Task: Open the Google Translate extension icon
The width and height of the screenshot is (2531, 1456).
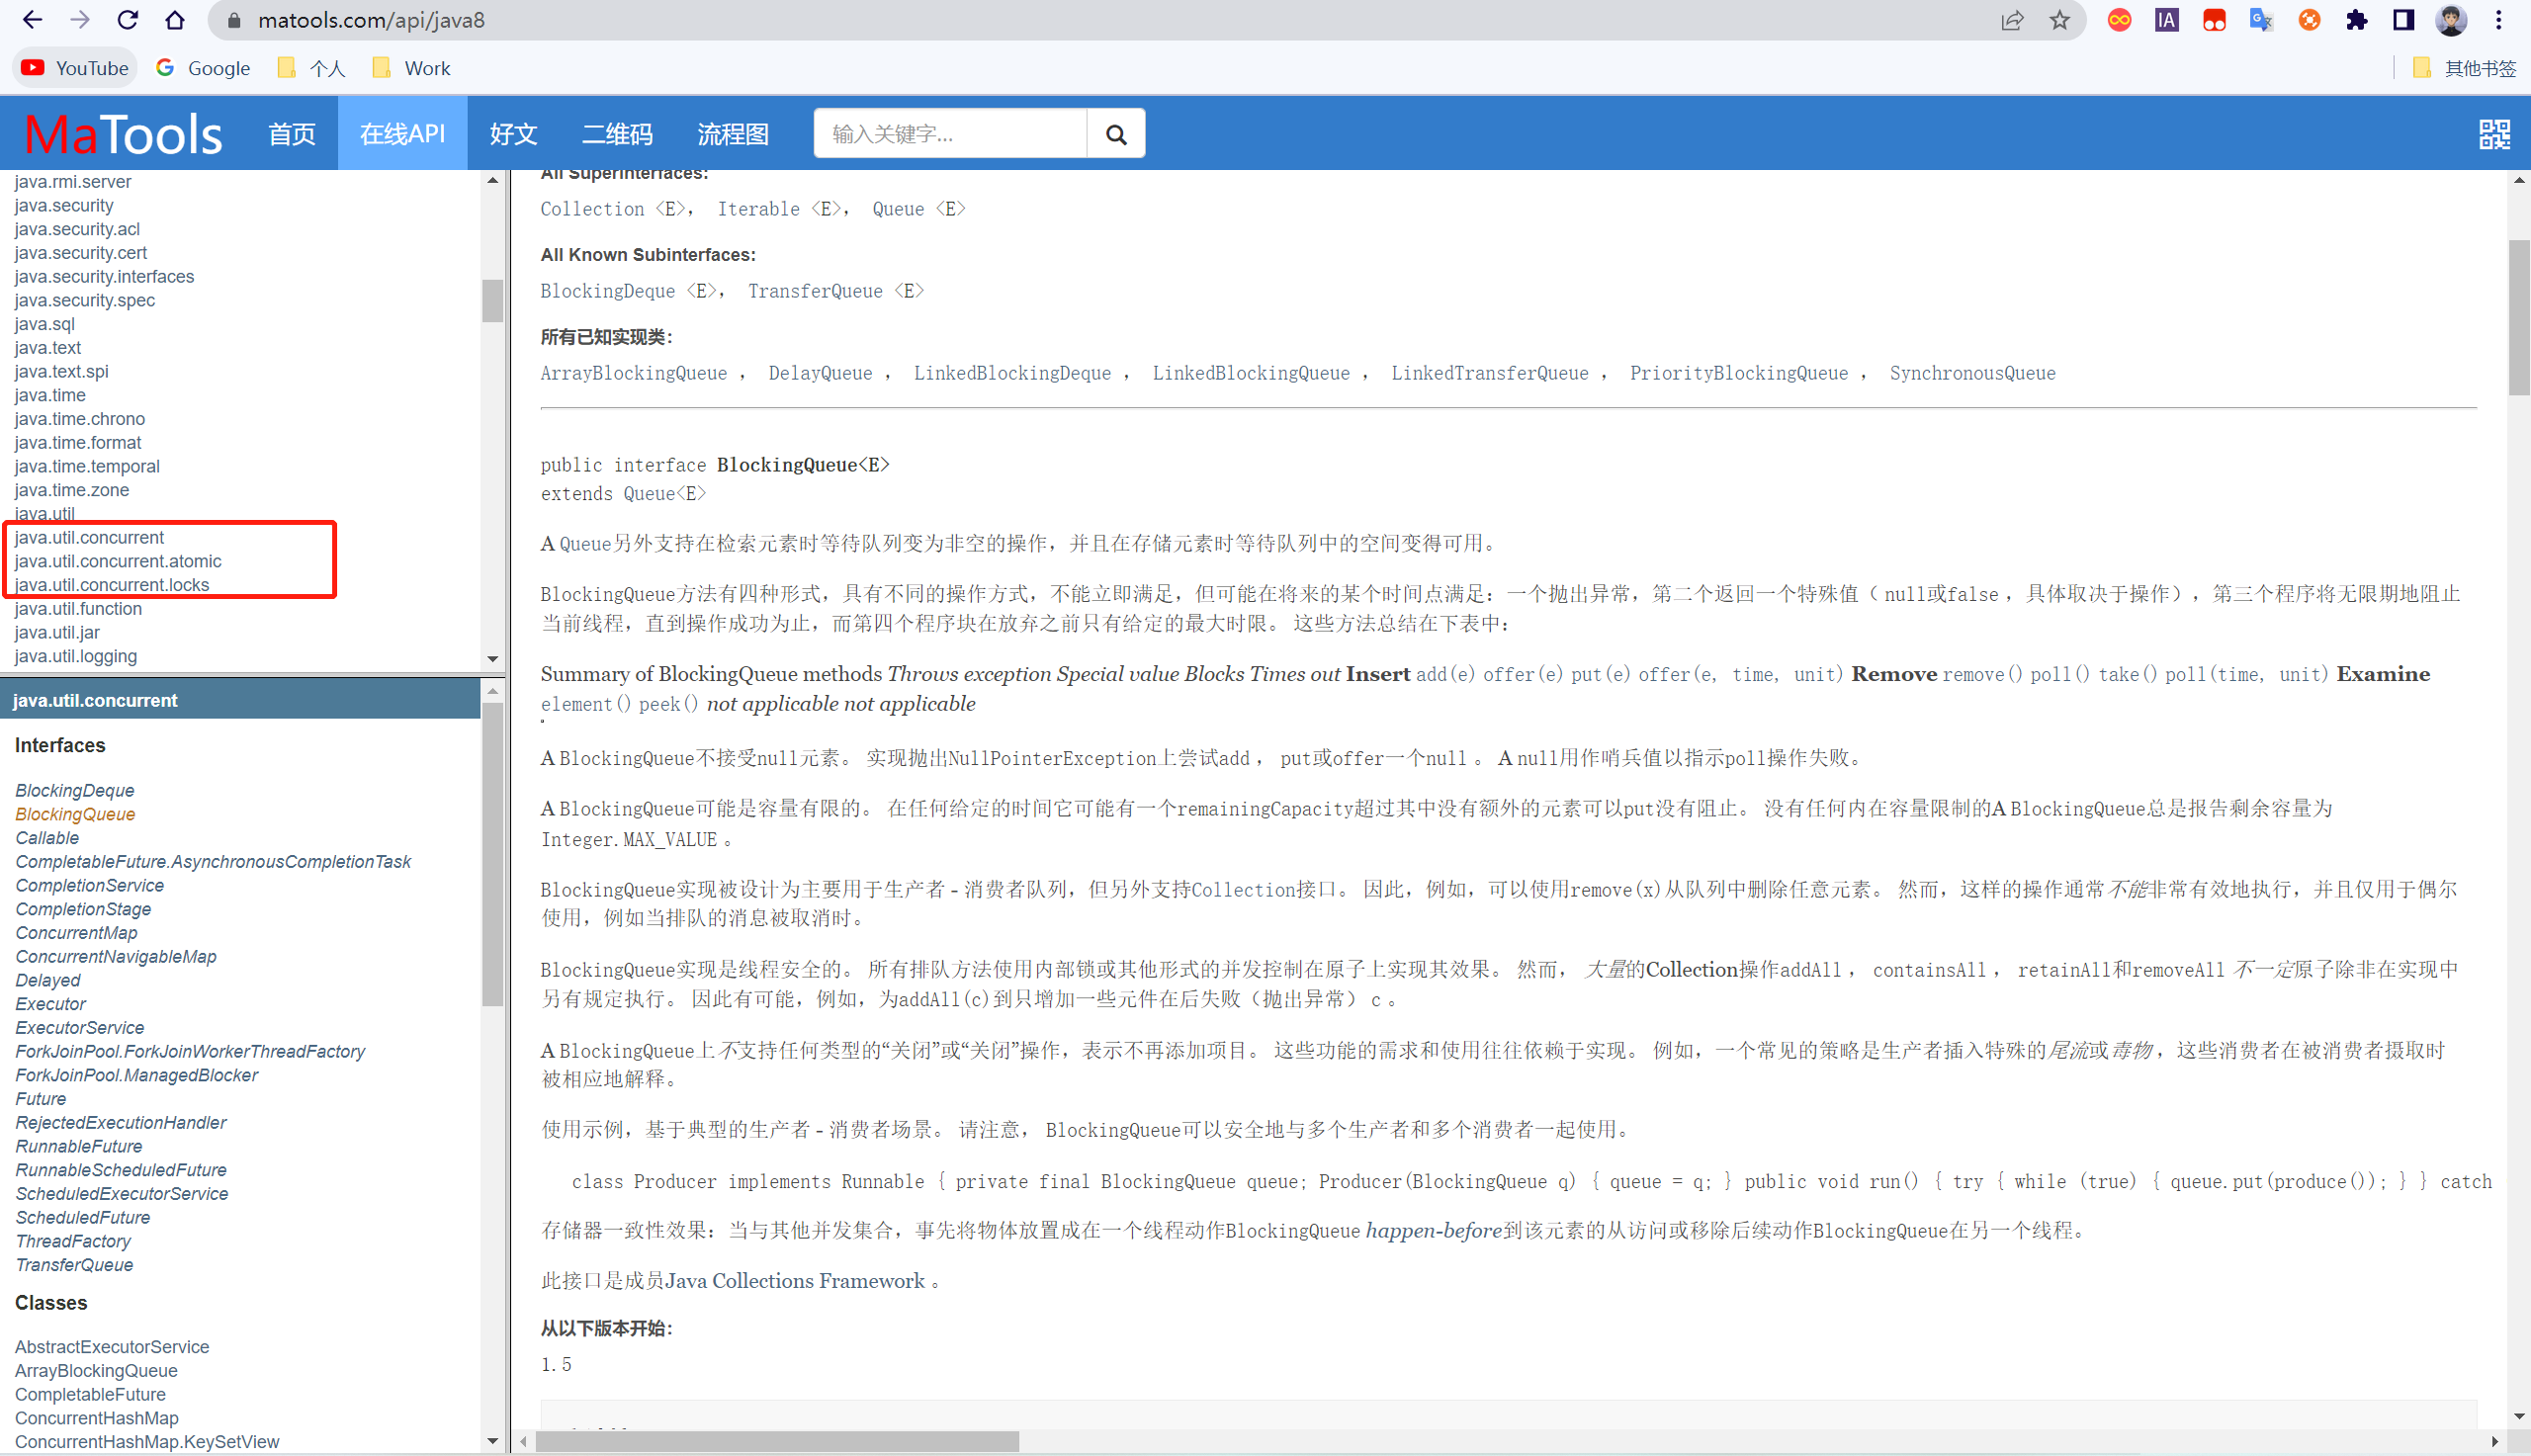Action: 2261,20
